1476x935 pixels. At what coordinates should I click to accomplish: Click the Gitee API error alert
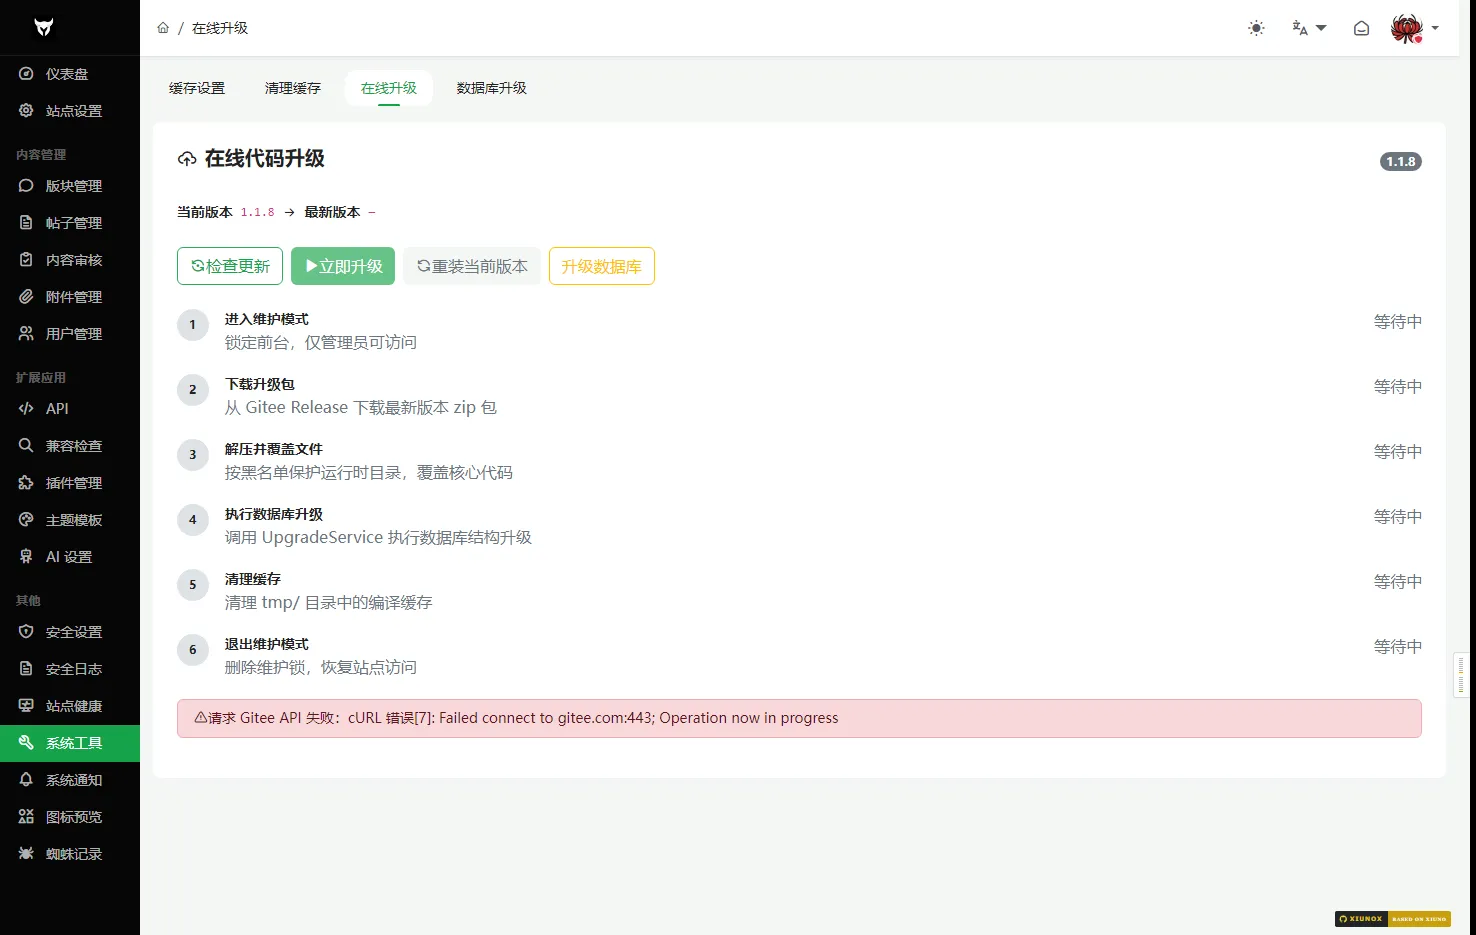point(799,718)
